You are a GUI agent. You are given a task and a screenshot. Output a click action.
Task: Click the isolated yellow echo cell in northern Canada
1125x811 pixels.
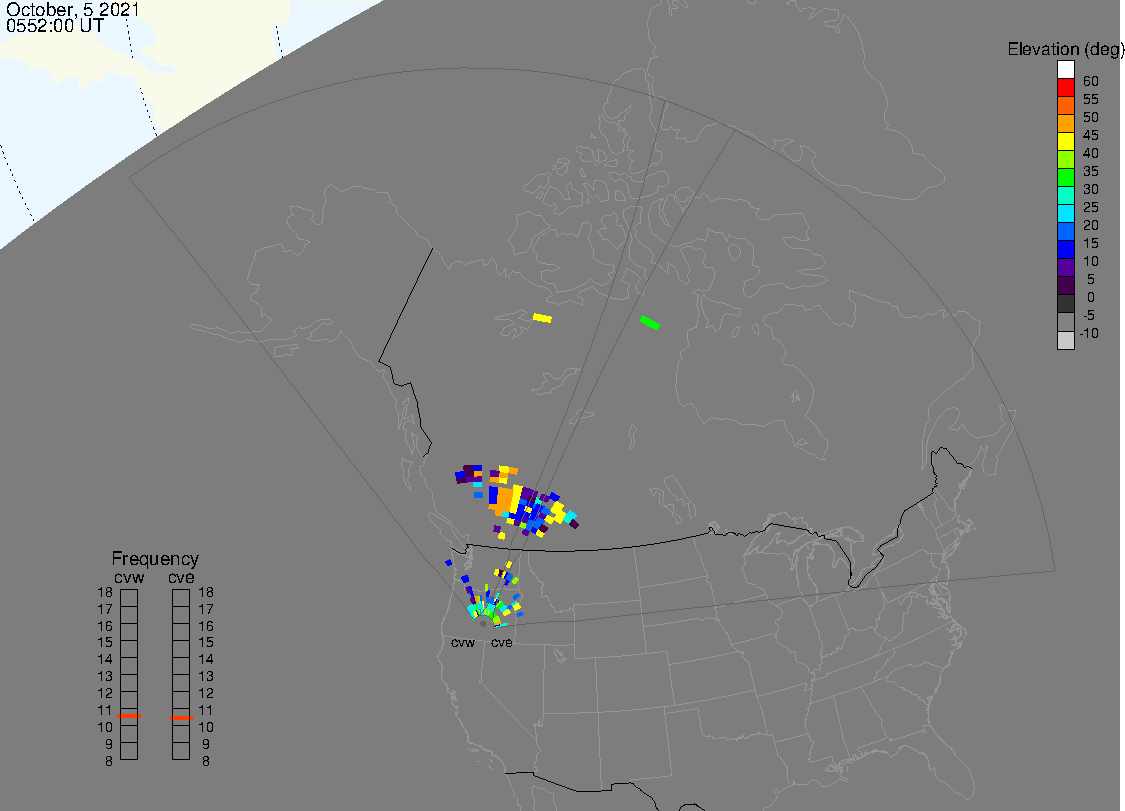point(542,318)
